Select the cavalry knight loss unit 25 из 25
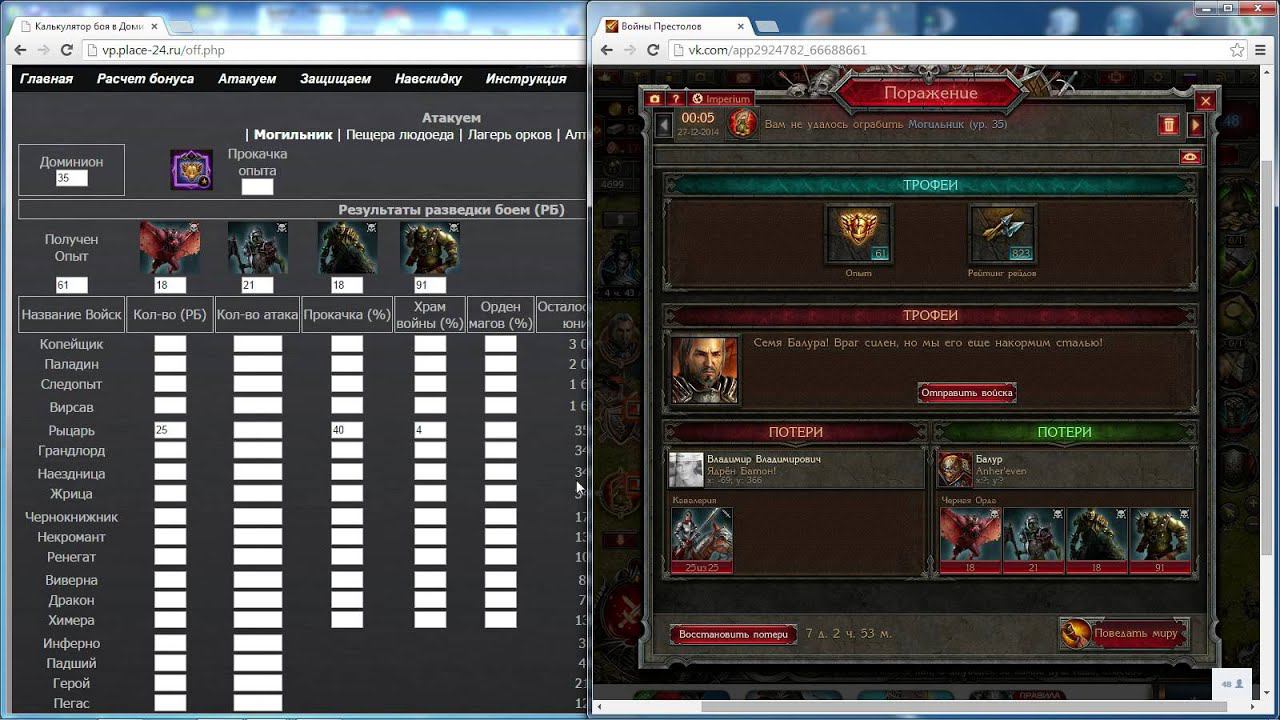The width and height of the screenshot is (1280, 720). pos(702,540)
